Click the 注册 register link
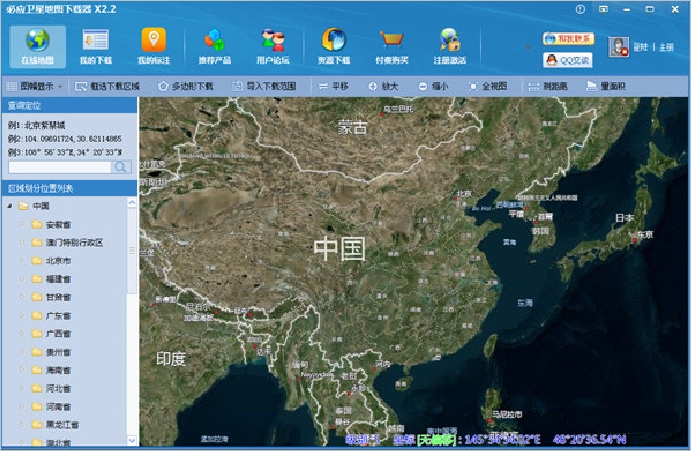The height and width of the screenshot is (451, 691). pyautogui.click(x=666, y=47)
